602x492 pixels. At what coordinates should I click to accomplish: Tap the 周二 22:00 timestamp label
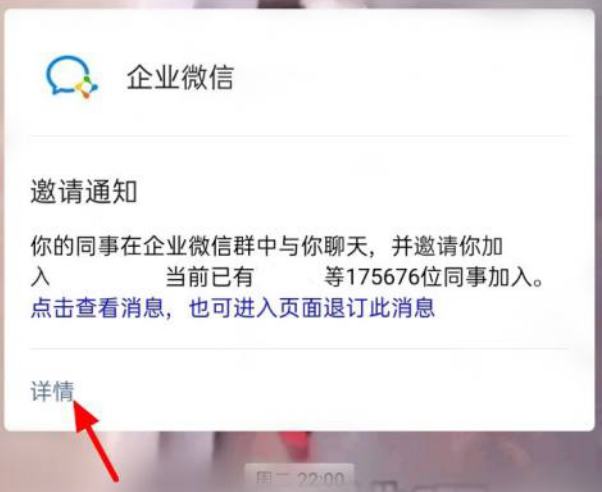pos(300,477)
